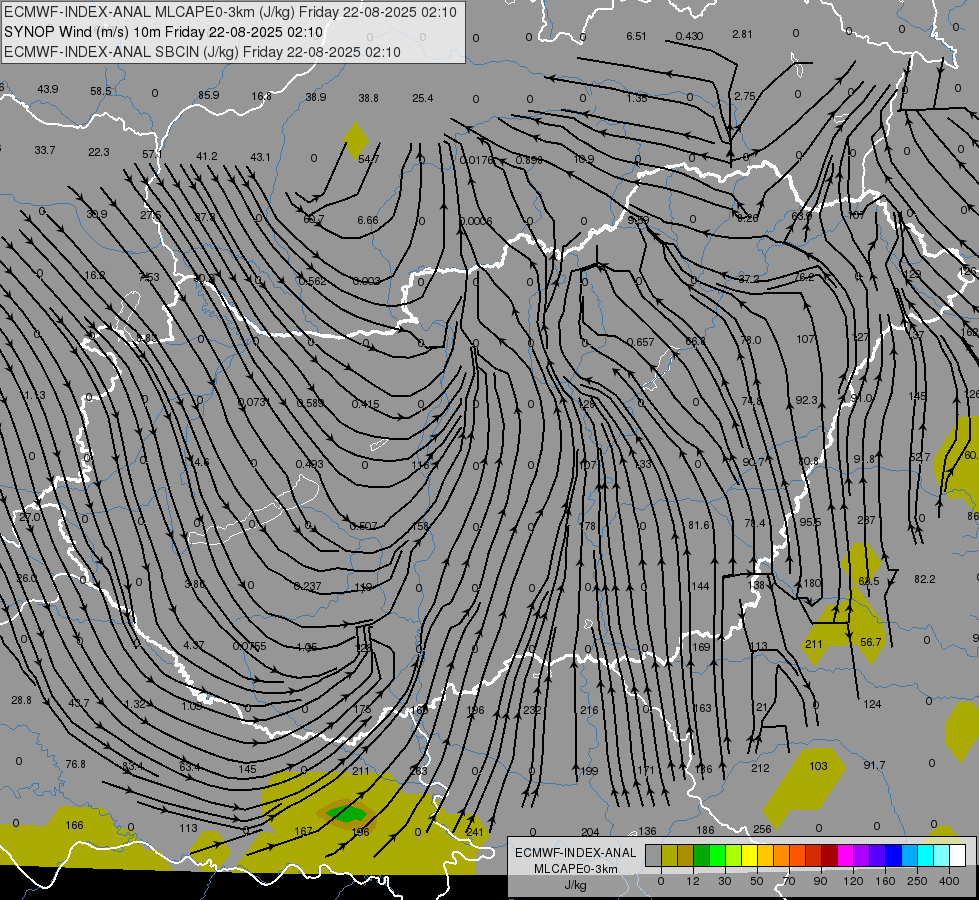This screenshot has height=900, width=979.
Task: Click the map value 3.86
Action: tap(195, 584)
